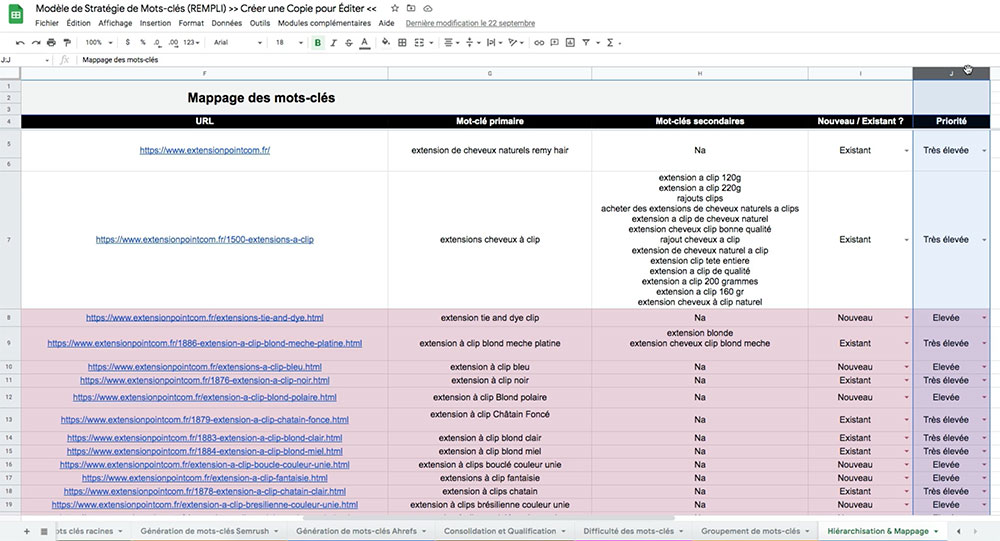Open the 1876-extension-a-clip-noir.html link
Image resolution: width=1000 pixels, height=541 pixels.
pyautogui.click(x=205, y=380)
